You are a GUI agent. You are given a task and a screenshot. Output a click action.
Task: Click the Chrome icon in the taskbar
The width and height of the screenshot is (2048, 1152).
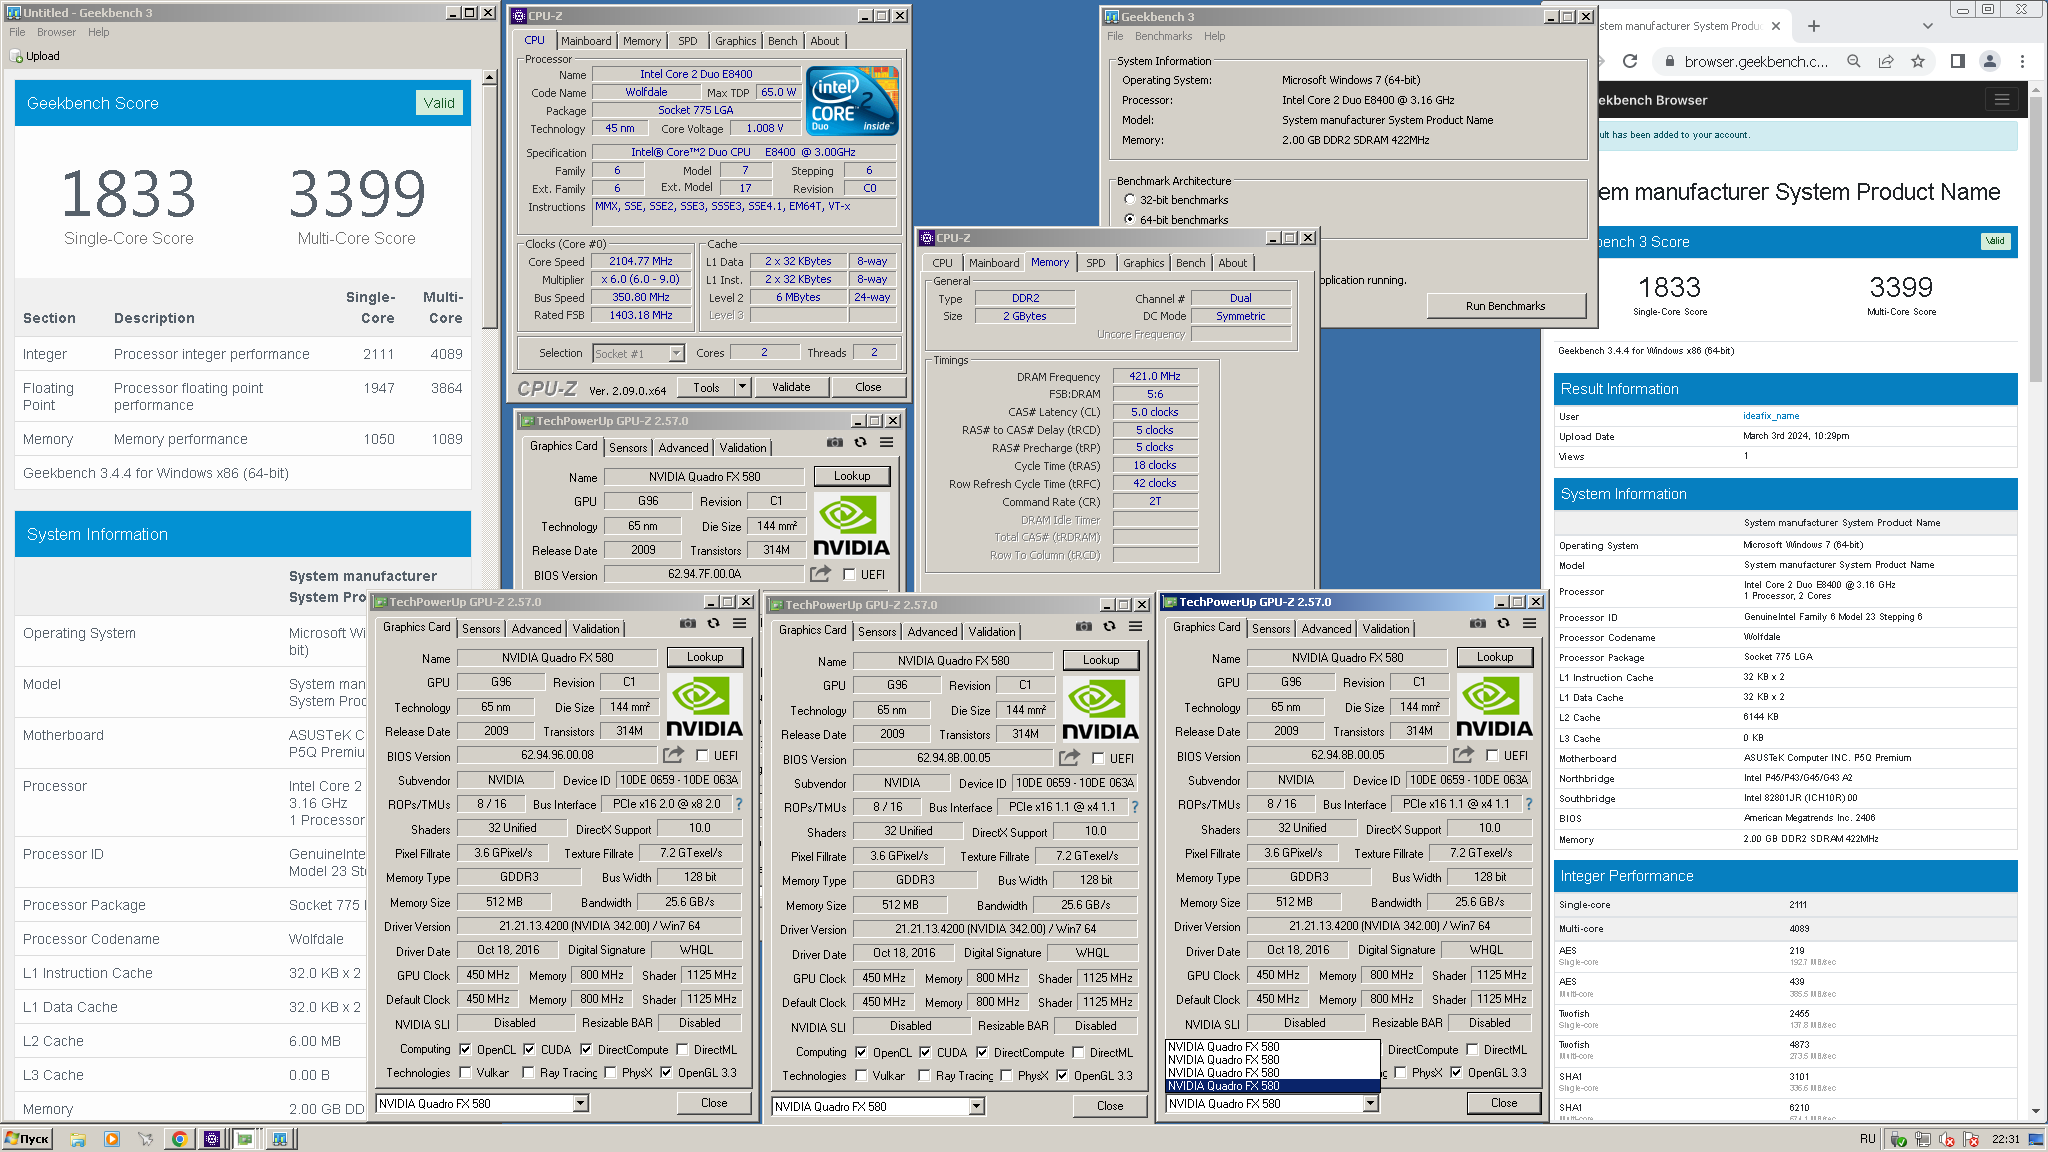click(x=179, y=1139)
